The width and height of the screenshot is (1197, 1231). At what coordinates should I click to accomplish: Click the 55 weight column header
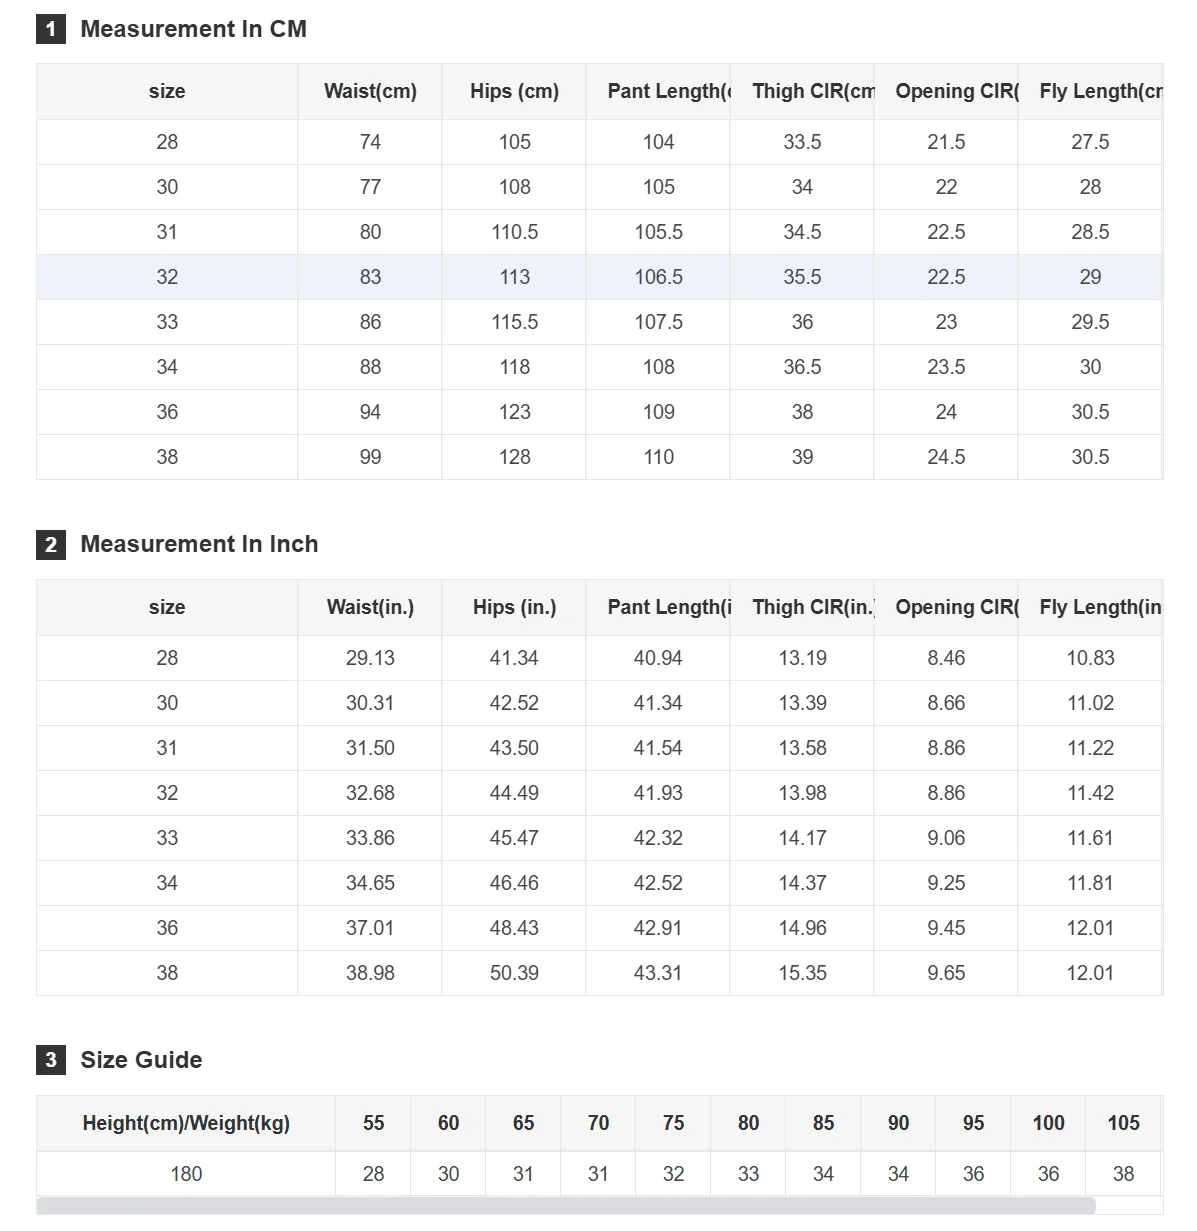(x=373, y=1123)
